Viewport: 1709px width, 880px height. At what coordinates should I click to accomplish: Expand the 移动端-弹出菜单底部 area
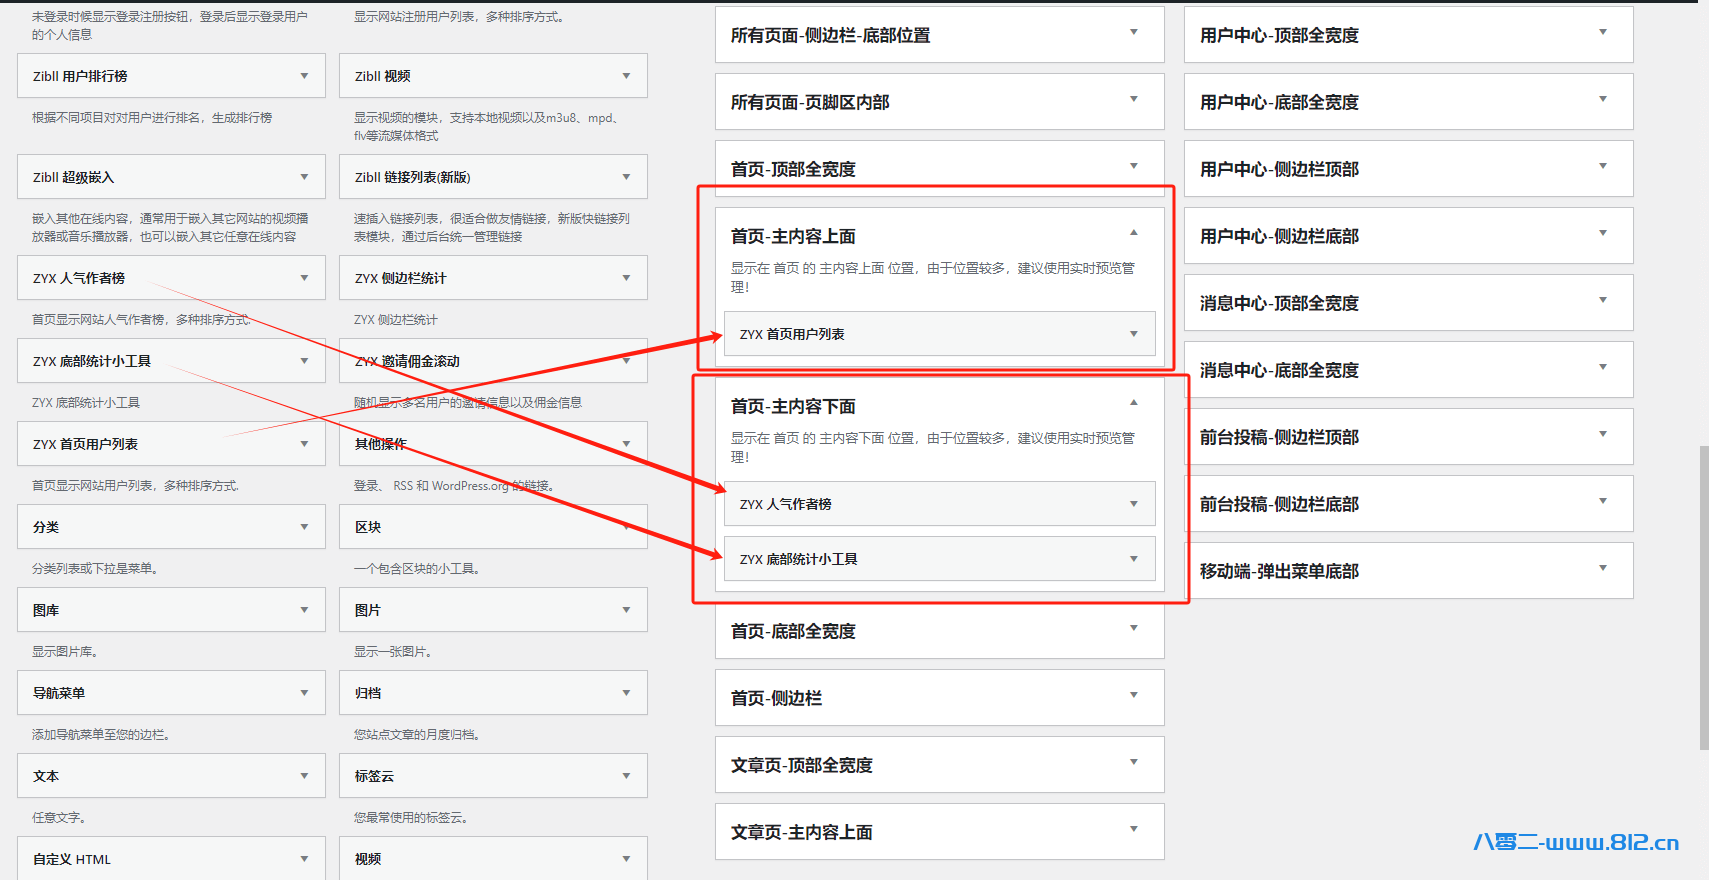pos(1602,568)
